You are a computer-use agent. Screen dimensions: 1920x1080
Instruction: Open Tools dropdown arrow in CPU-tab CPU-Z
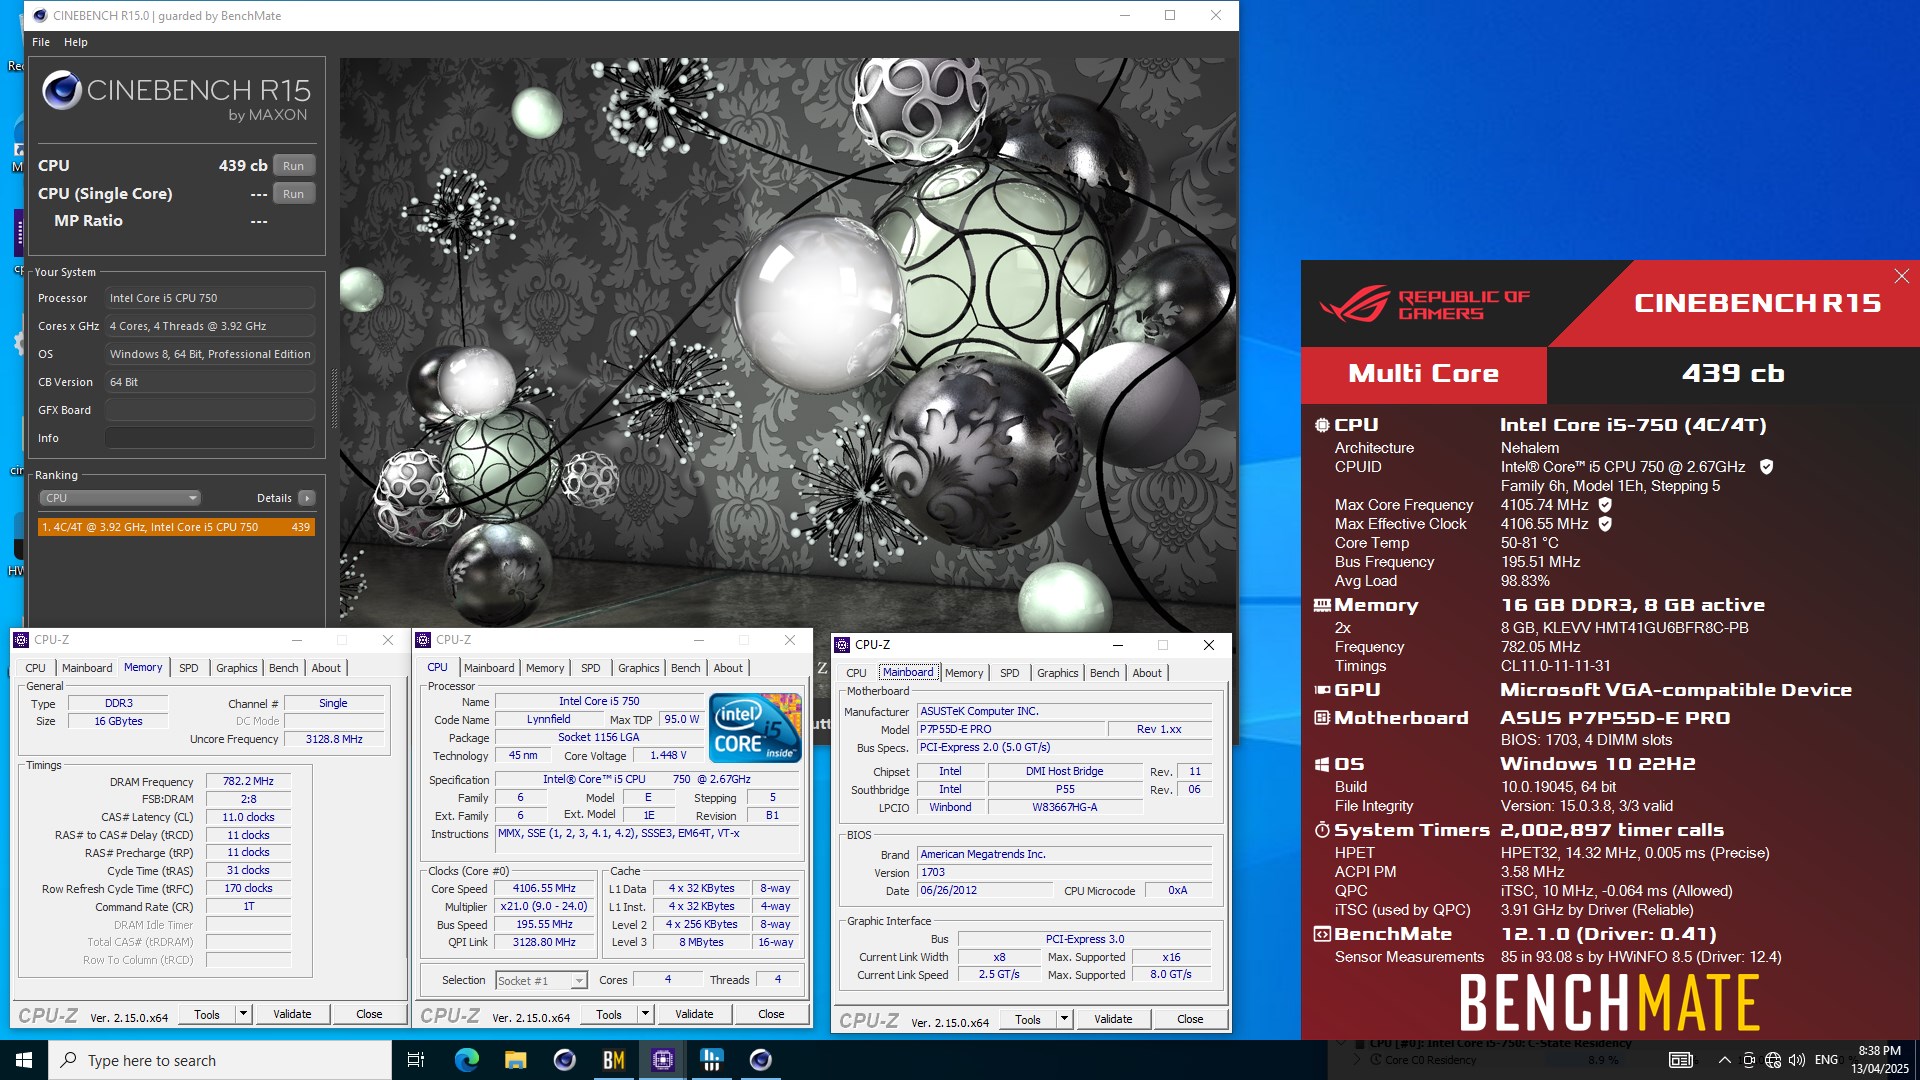point(645,1014)
